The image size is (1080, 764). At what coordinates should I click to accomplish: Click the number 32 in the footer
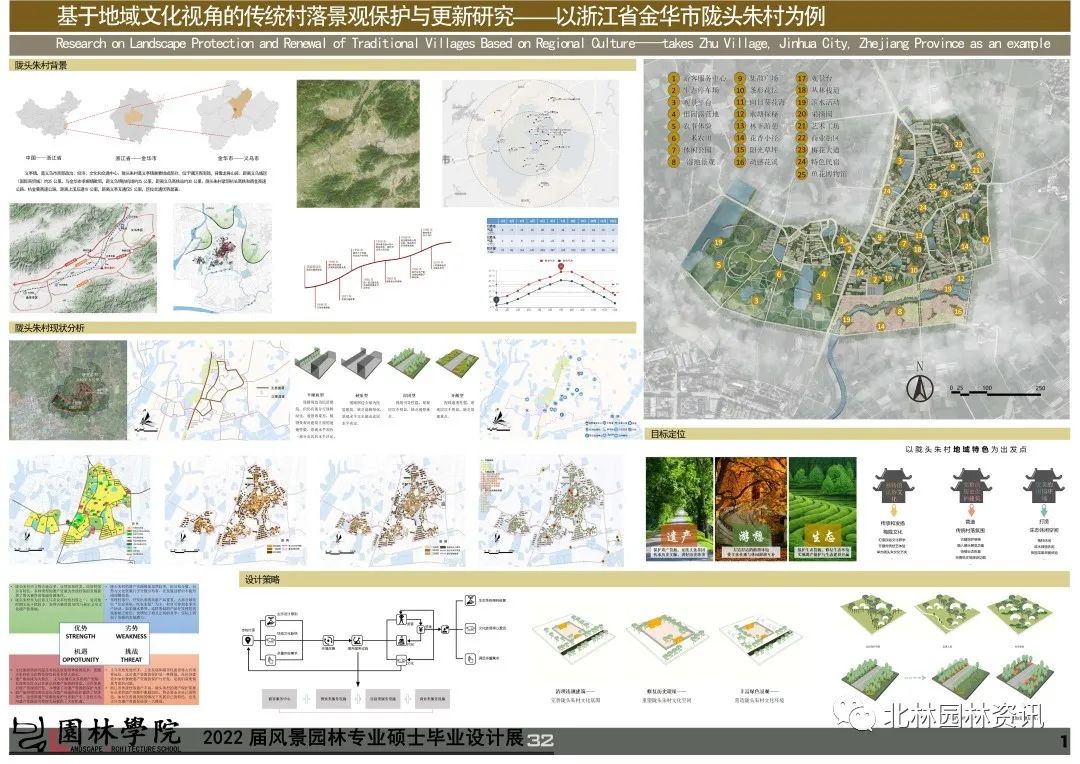(x=541, y=741)
